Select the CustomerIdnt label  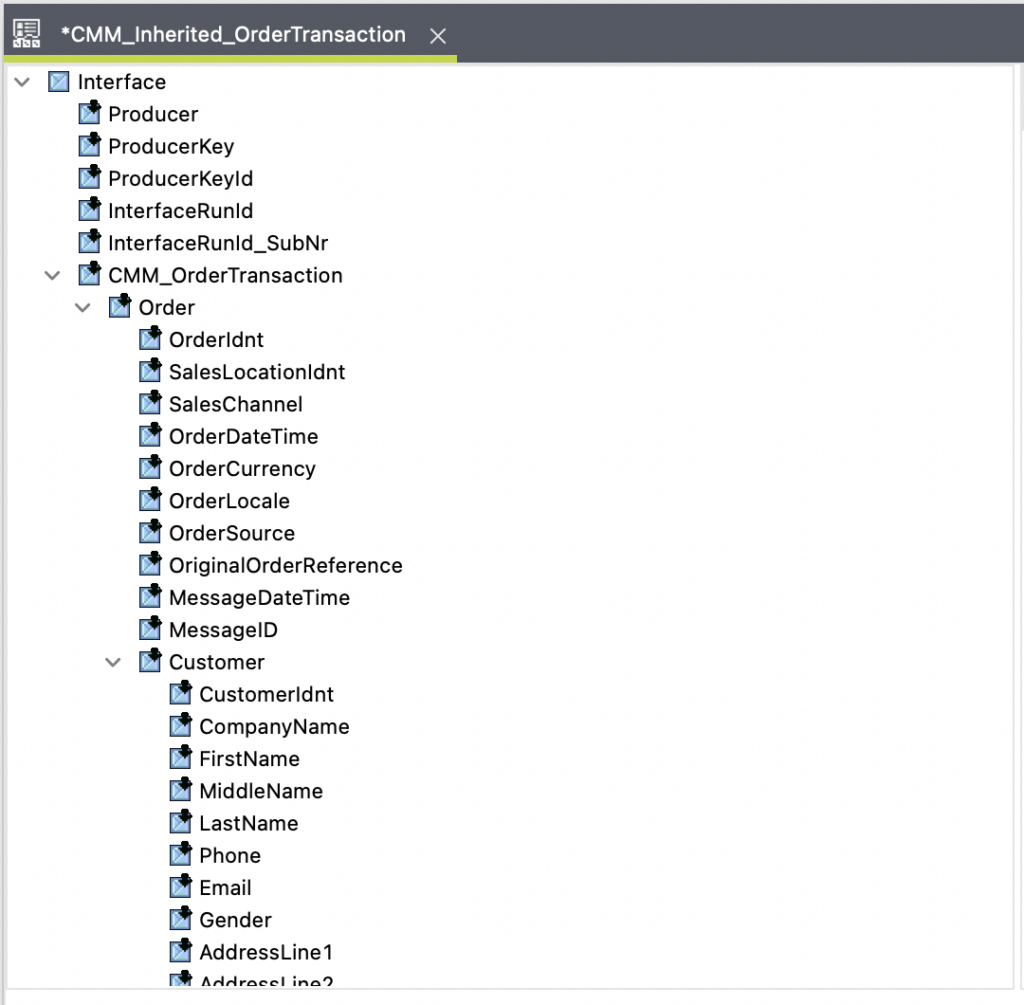point(266,694)
